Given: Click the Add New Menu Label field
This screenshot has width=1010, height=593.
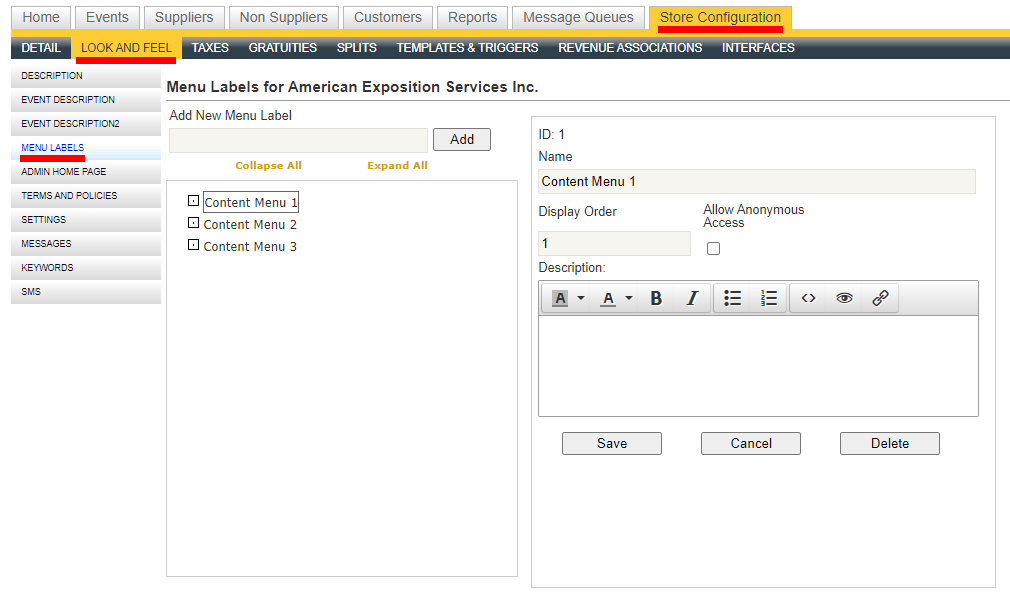Looking at the screenshot, I should (298, 140).
